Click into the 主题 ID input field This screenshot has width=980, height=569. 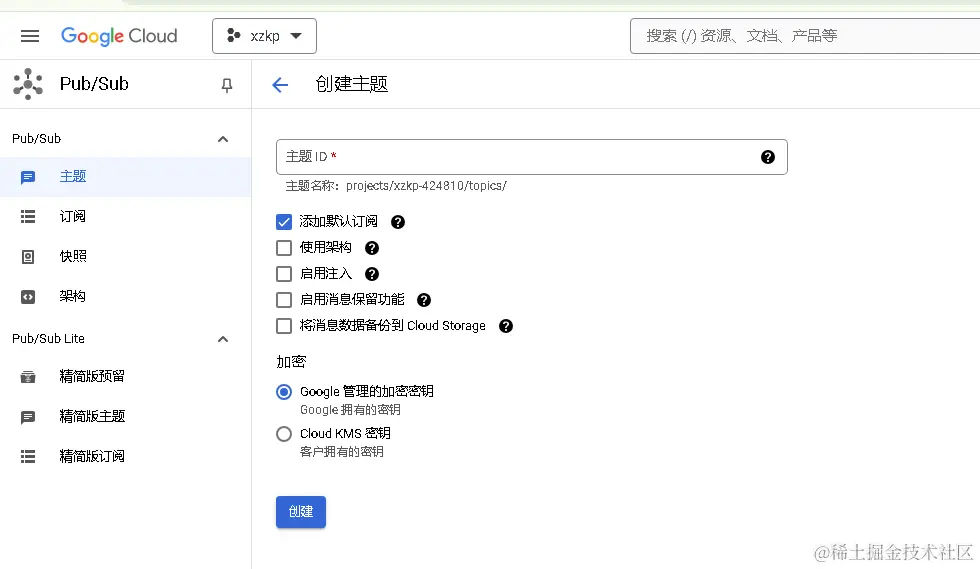tap(531, 157)
